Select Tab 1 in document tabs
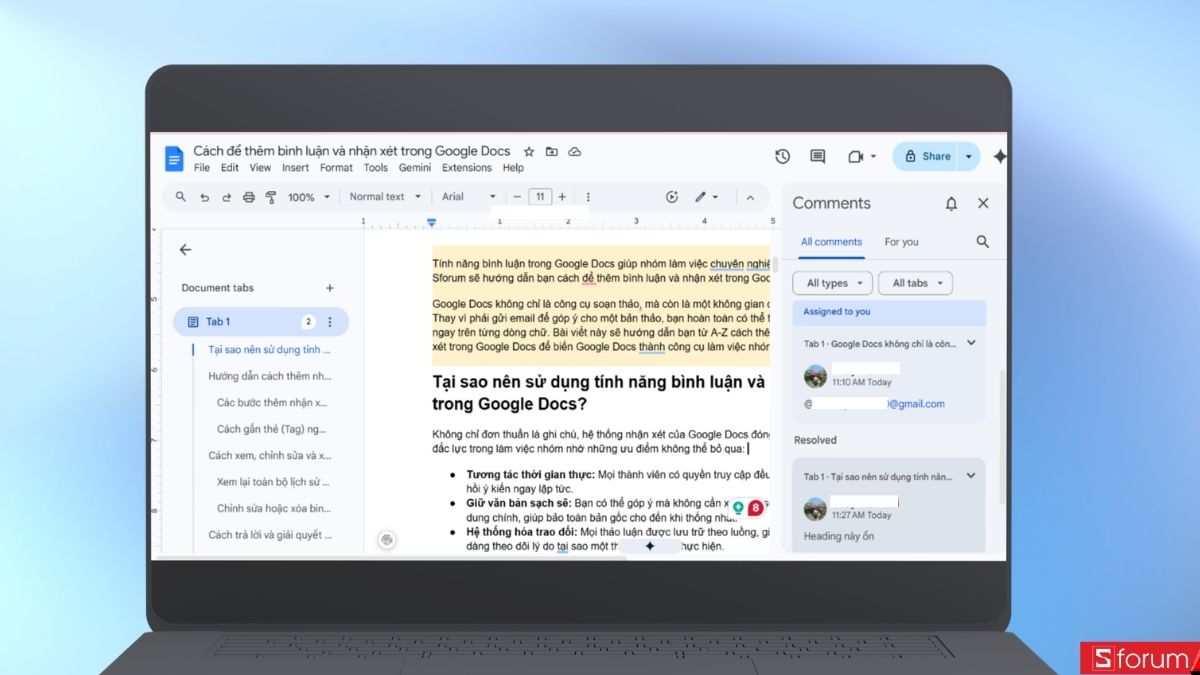This screenshot has width=1200, height=675. coord(260,322)
